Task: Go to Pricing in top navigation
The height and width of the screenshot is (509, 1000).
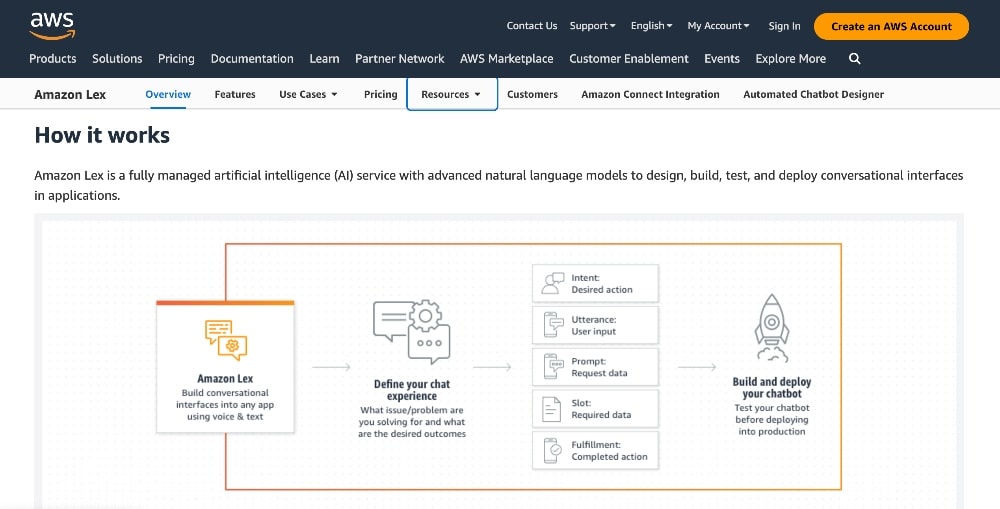Action: pos(176,59)
